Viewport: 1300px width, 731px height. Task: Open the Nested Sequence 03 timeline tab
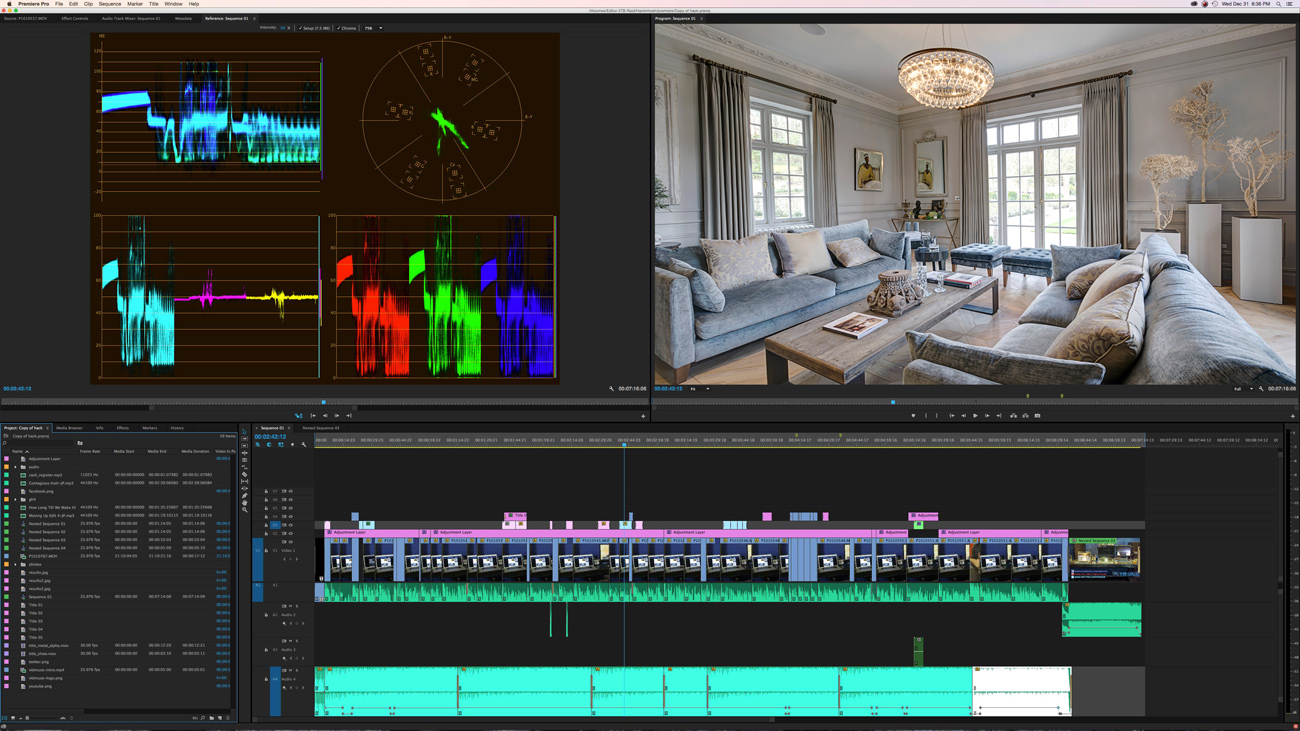pos(321,428)
